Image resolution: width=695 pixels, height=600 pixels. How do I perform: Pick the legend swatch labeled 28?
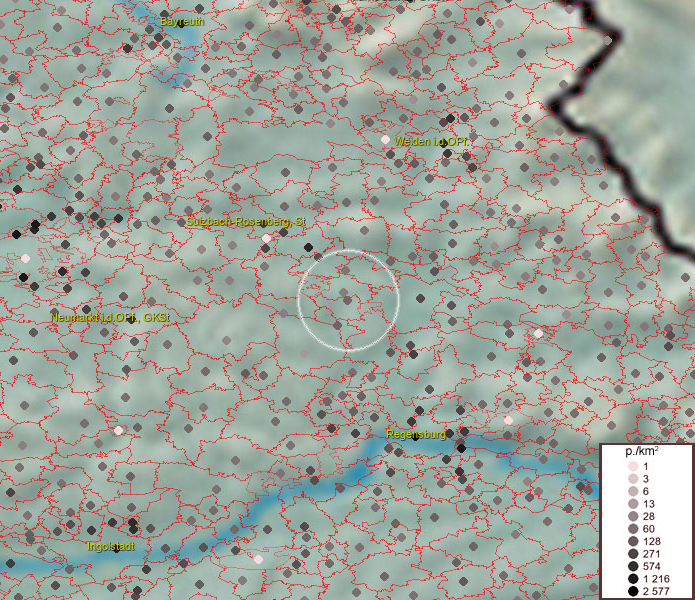pyautogui.click(x=633, y=517)
